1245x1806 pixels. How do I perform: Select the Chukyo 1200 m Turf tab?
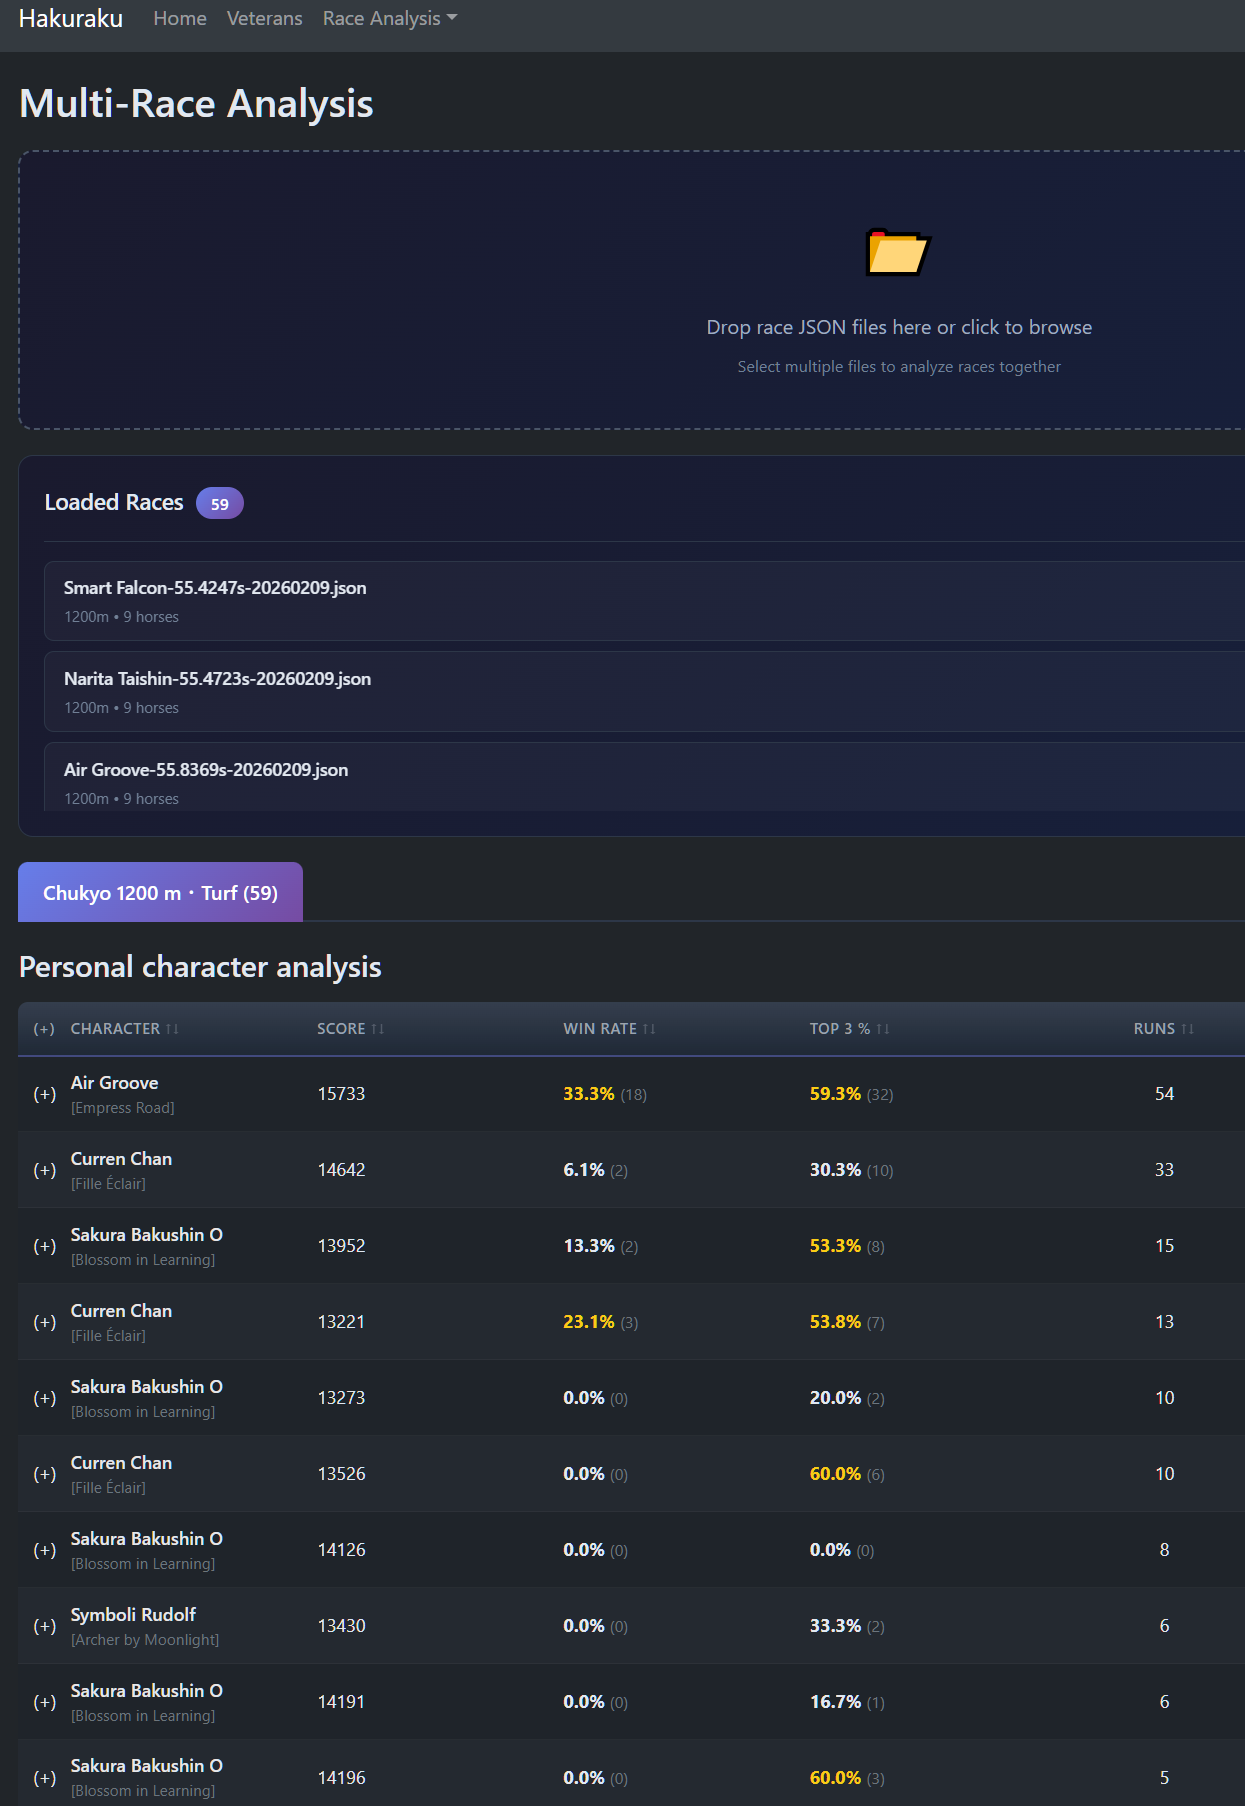[x=160, y=892]
